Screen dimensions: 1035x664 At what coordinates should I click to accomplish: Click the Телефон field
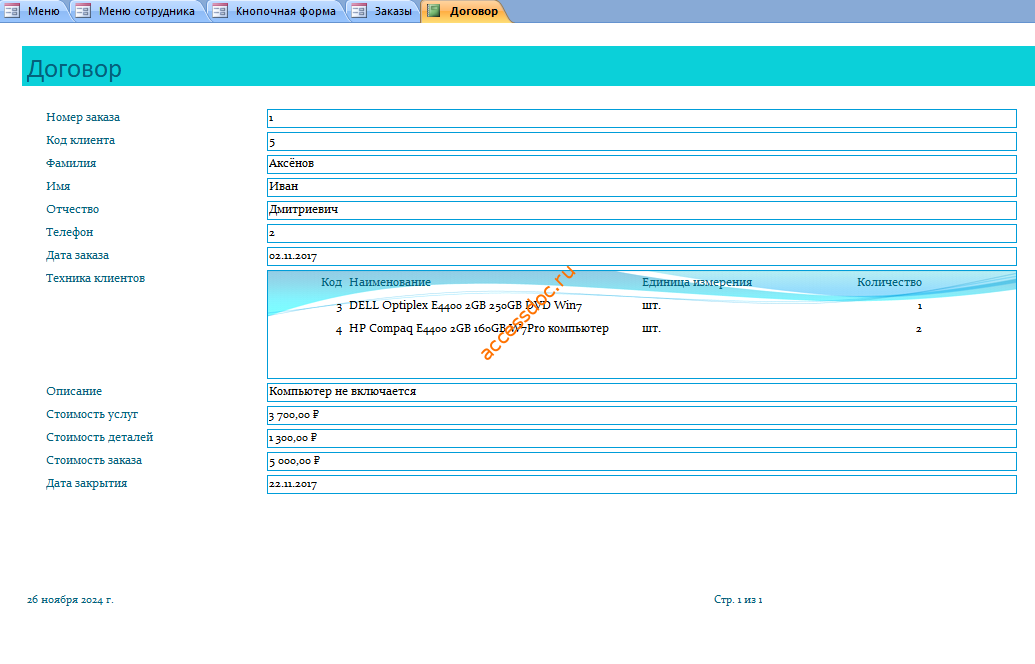tap(642, 234)
